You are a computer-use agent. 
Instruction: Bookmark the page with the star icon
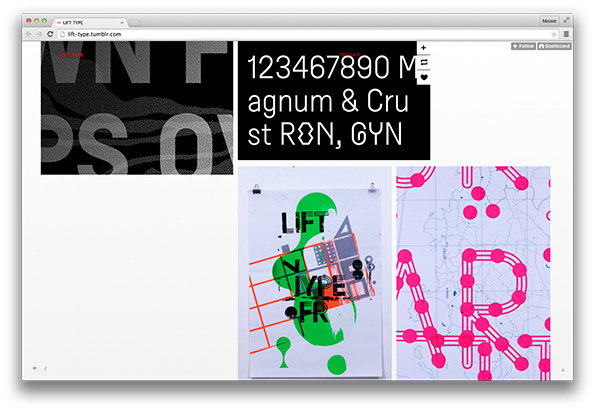tap(554, 34)
